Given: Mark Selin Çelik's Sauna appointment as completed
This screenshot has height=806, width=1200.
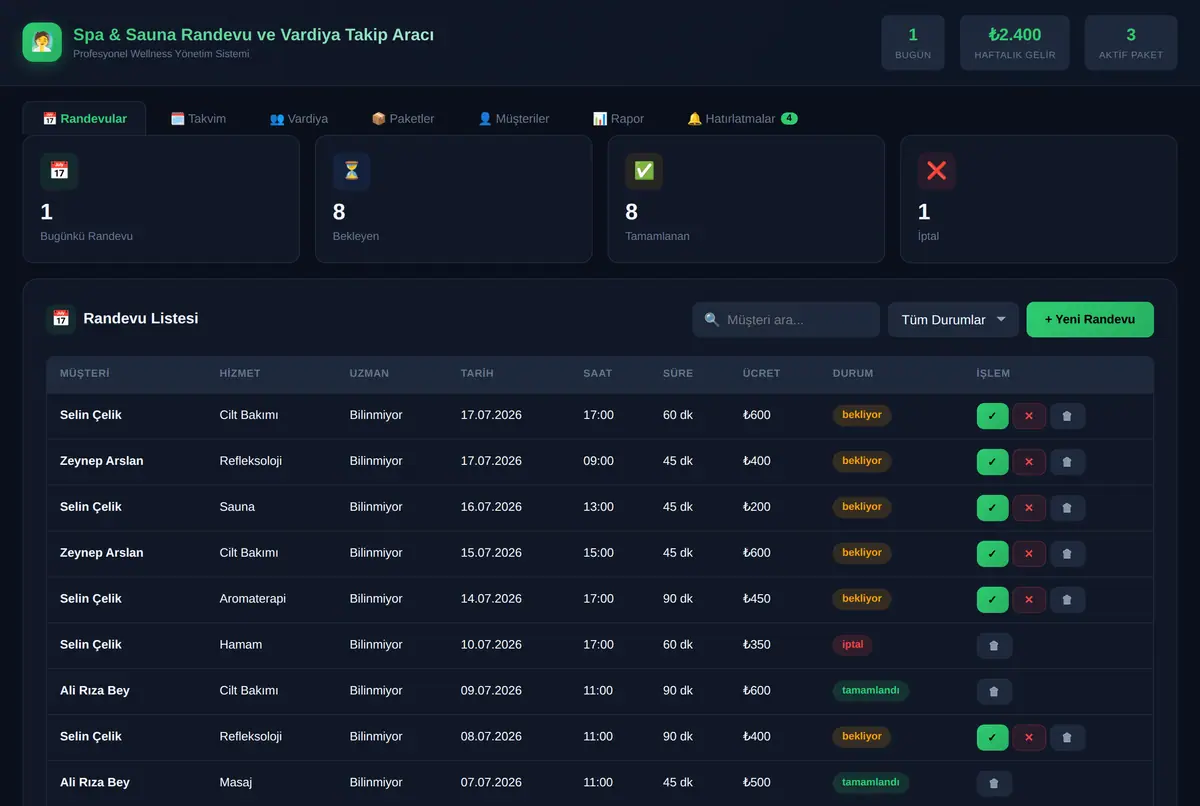Looking at the screenshot, I should (993, 508).
